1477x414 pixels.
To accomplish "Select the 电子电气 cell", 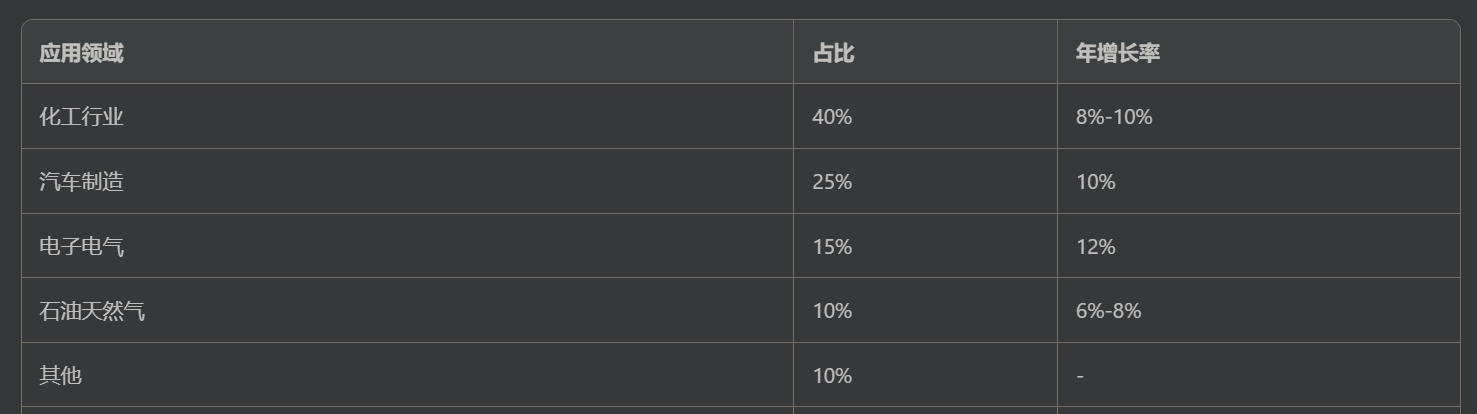I will 408,246.
